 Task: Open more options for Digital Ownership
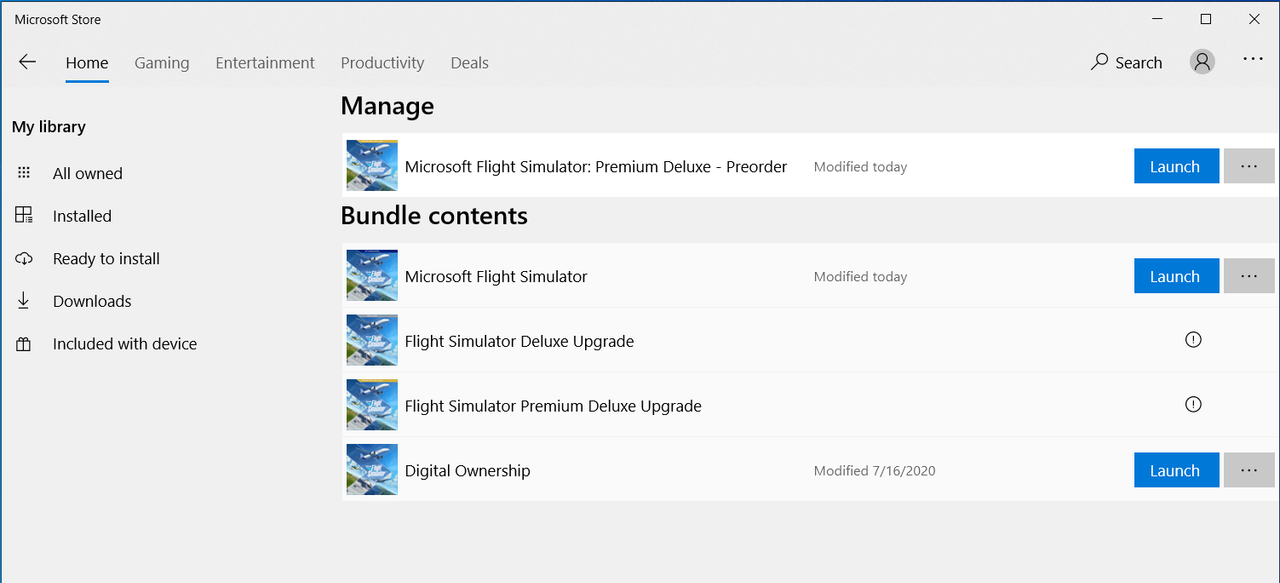click(x=1249, y=470)
